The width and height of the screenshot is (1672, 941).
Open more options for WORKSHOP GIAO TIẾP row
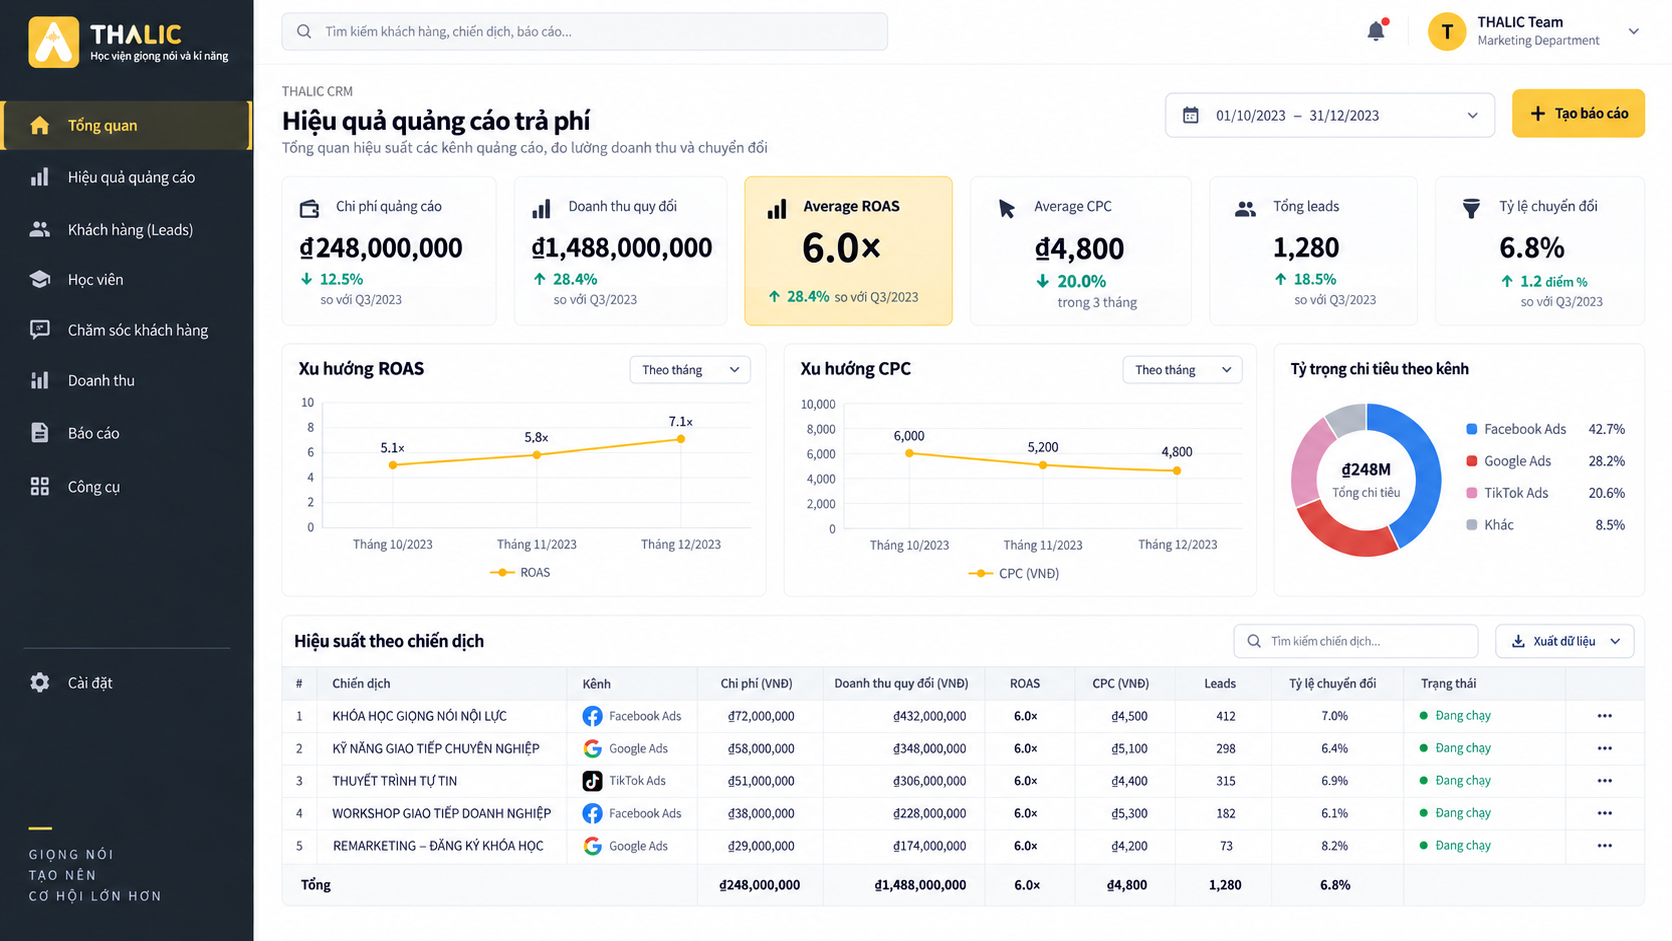pos(1604,813)
